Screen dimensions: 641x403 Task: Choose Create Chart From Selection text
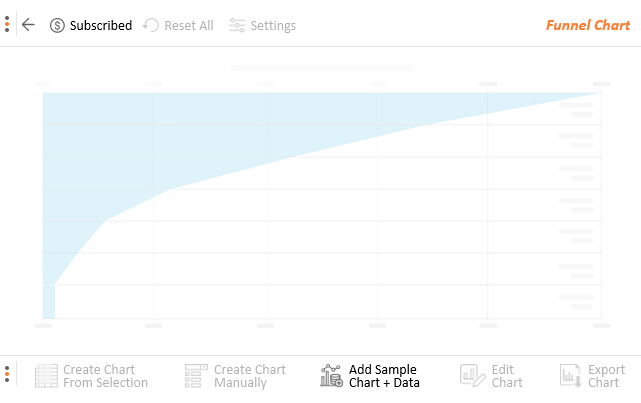point(105,376)
